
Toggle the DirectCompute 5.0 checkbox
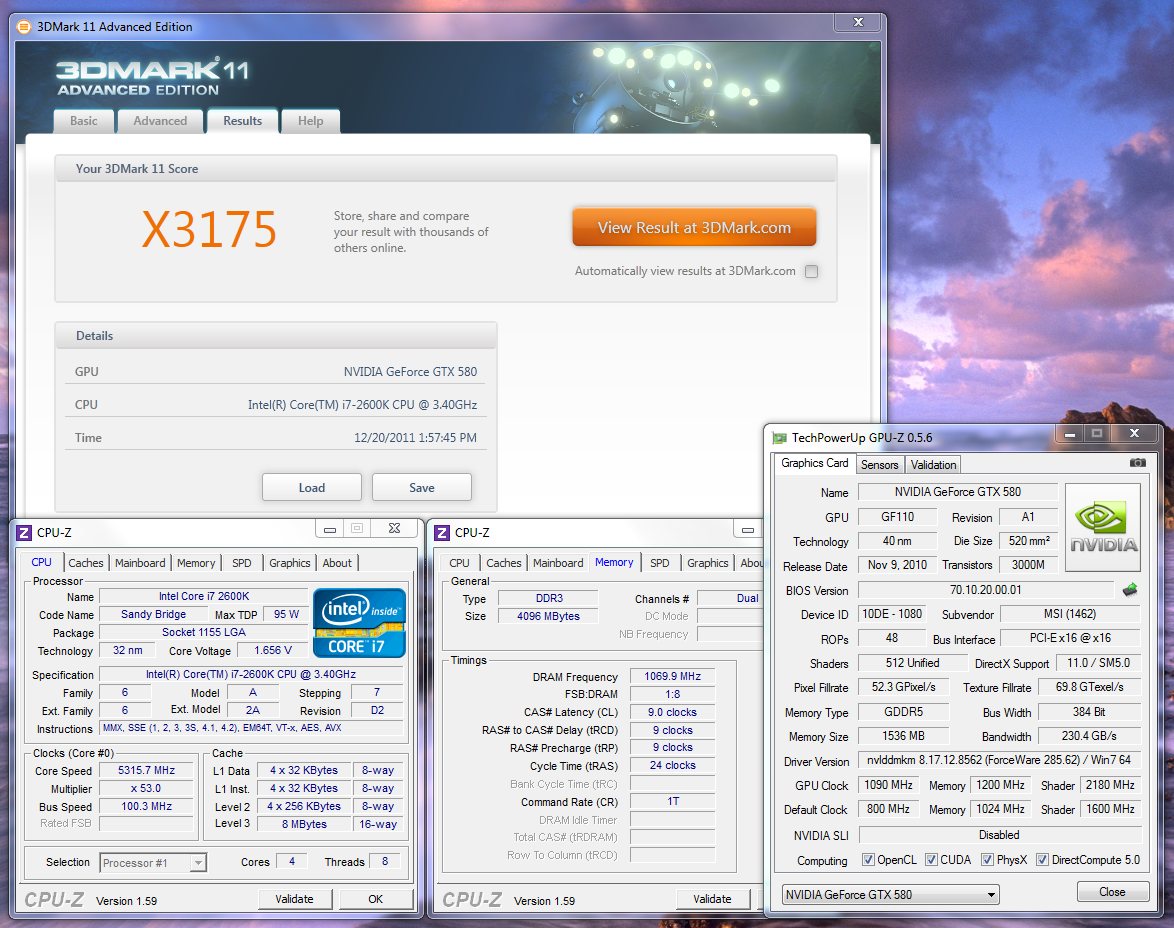click(x=1042, y=859)
